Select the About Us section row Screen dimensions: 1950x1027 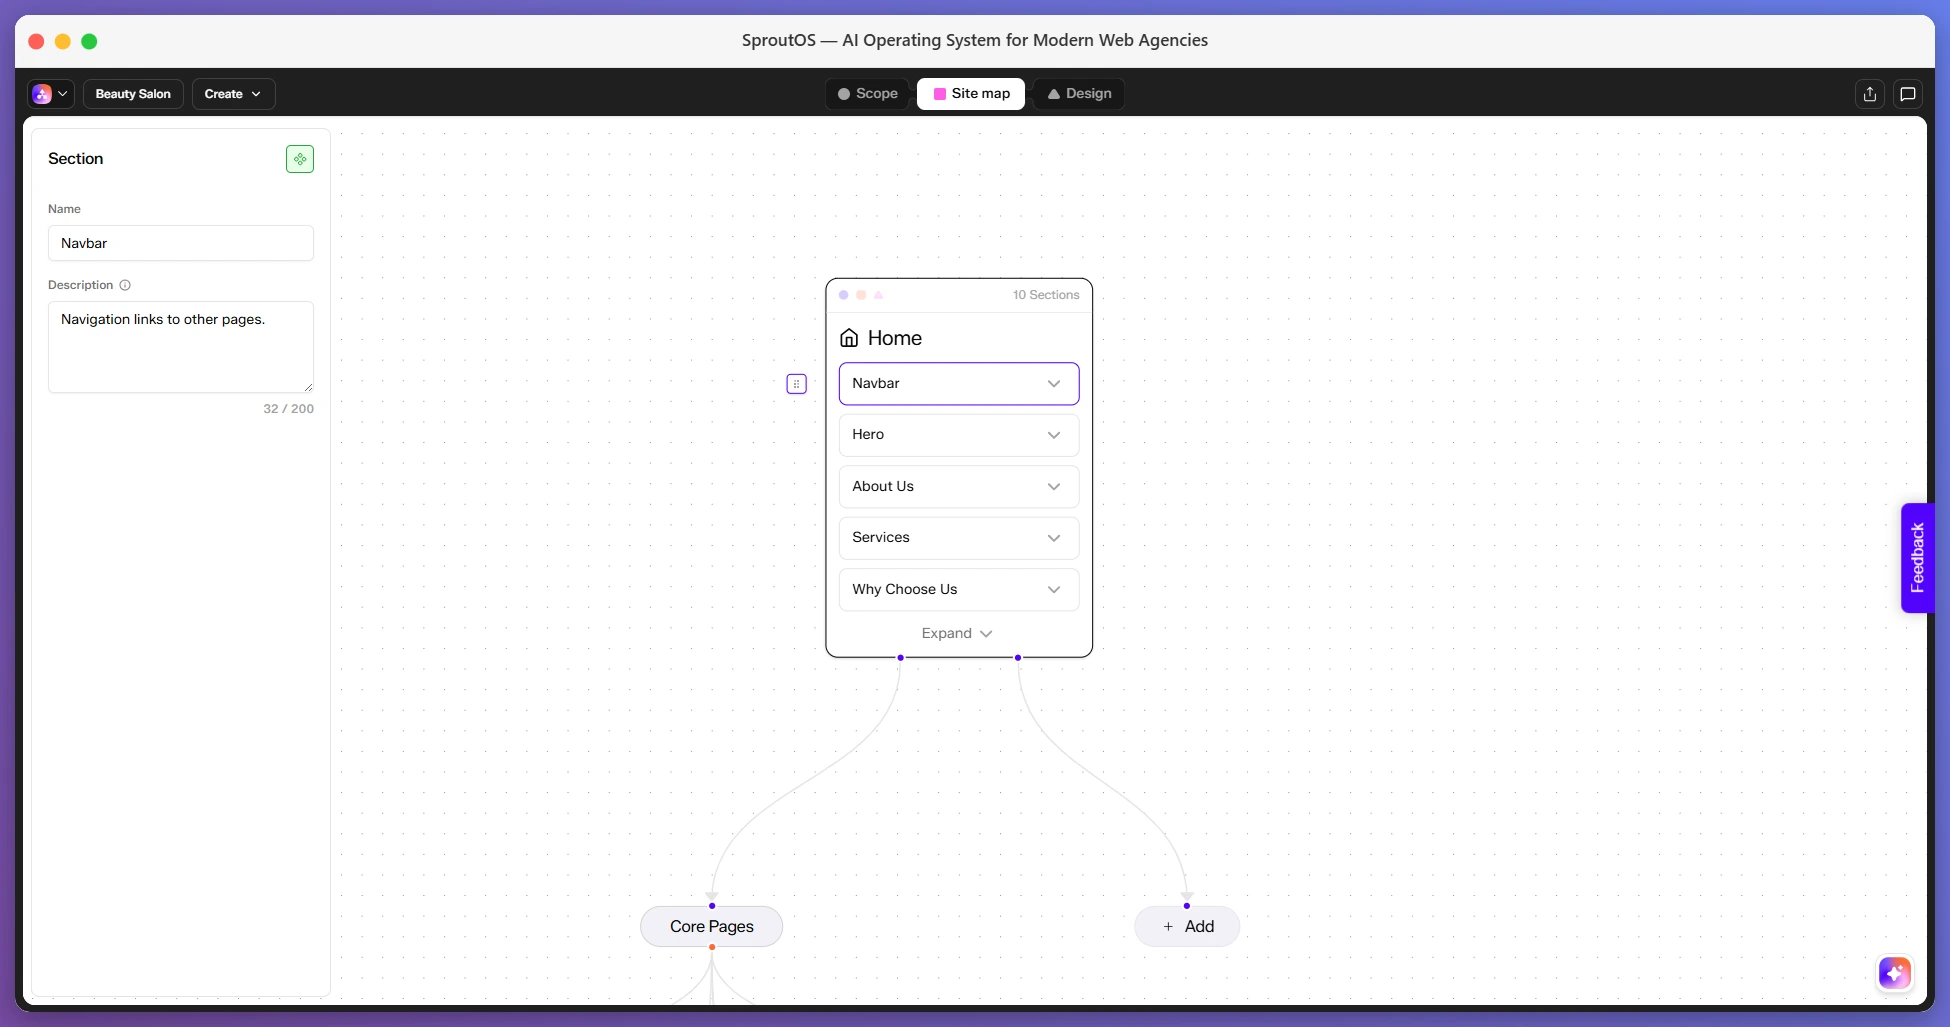click(x=959, y=487)
